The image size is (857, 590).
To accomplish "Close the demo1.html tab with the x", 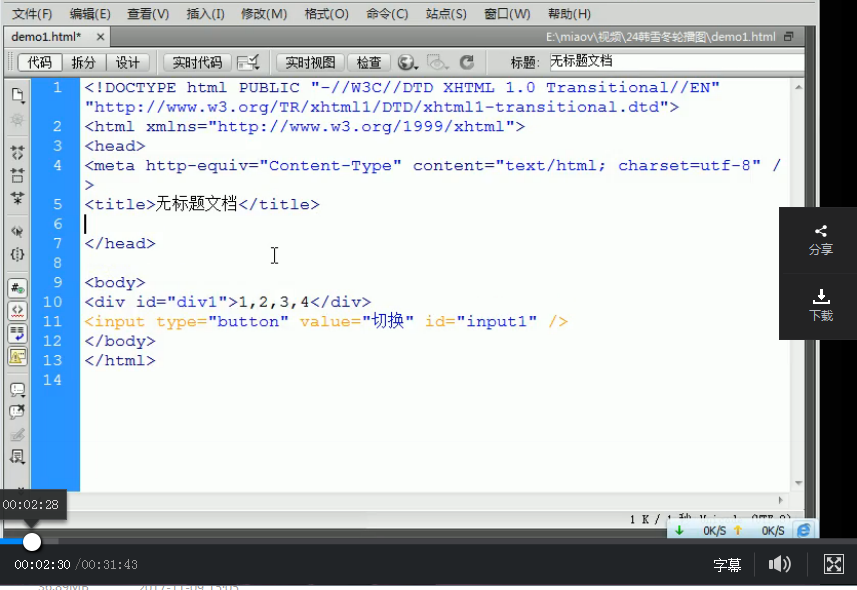I will (x=100, y=37).
